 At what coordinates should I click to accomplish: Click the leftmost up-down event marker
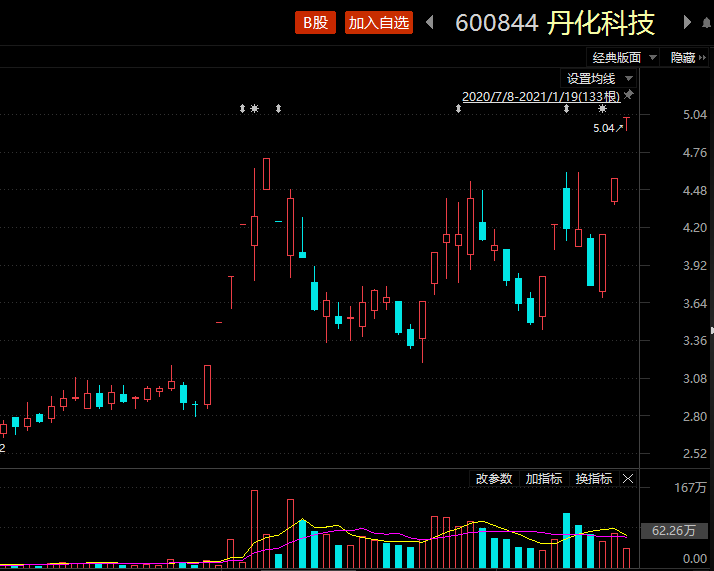click(242, 108)
